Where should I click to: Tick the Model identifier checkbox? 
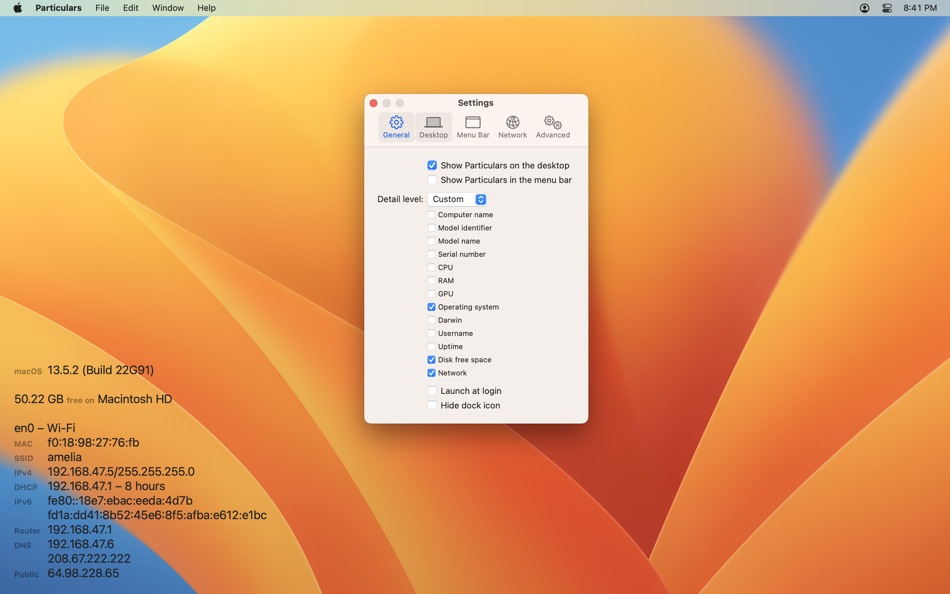coord(431,228)
